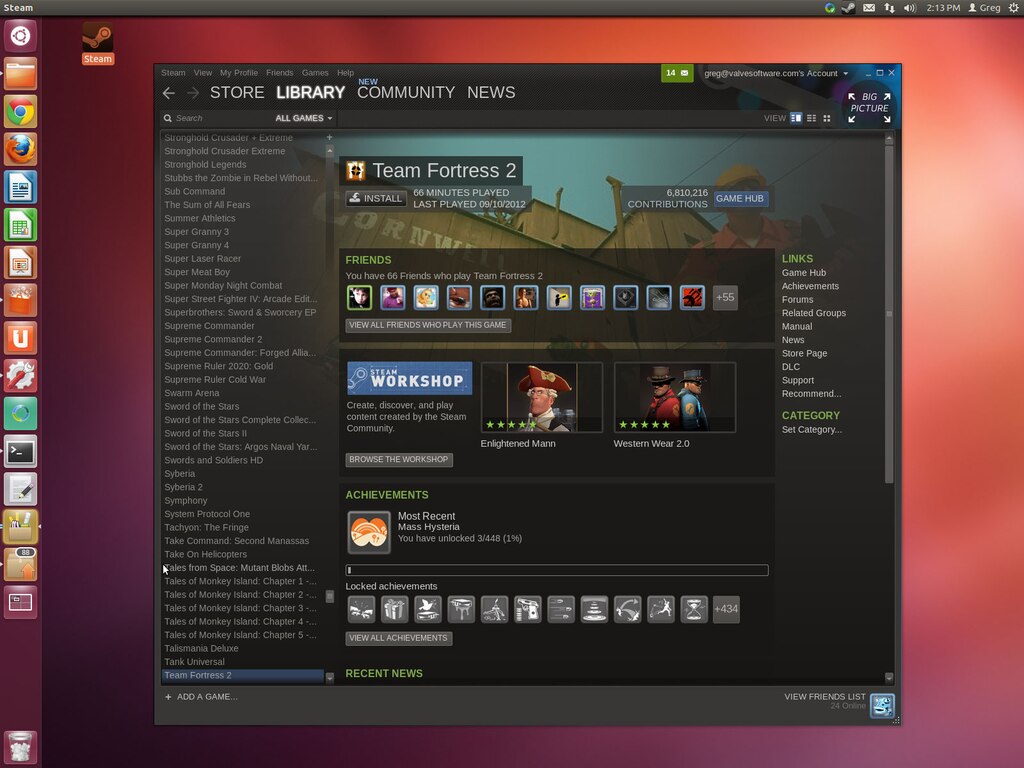This screenshot has width=1024, height=768.
Task: Click the View Friends List icon
Action: [881, 705]
